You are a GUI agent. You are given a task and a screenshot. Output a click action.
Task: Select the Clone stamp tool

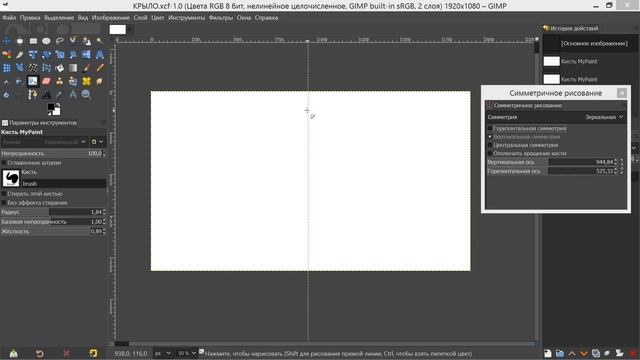pos(60,81)
